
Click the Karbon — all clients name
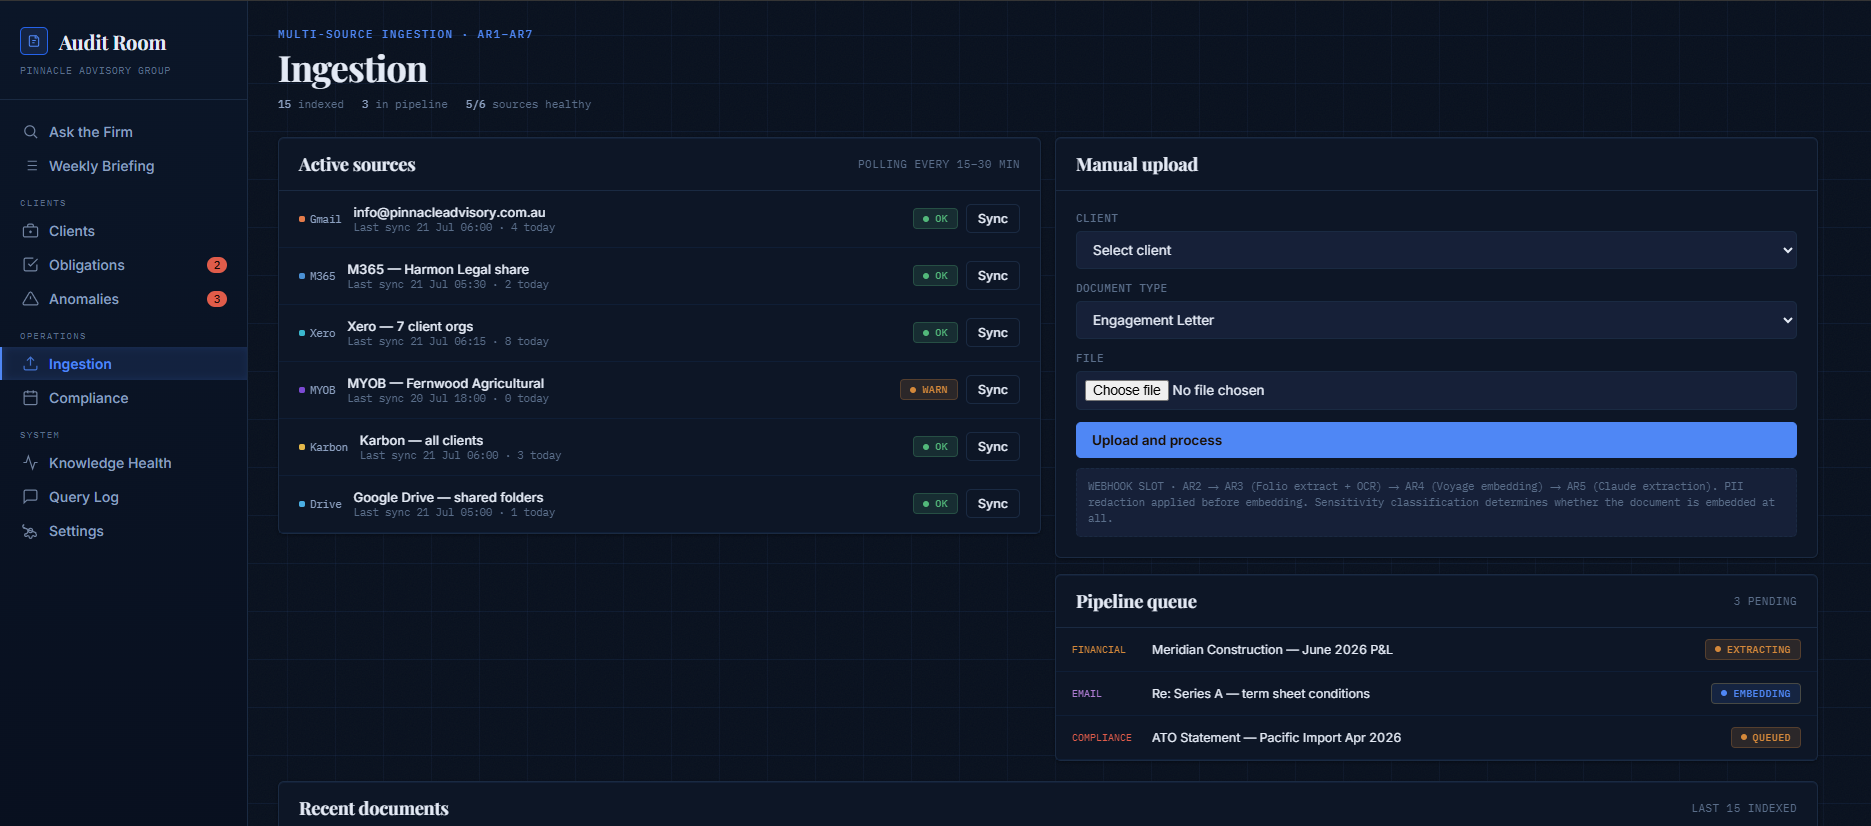pyautogui.click(x=421, y=440)
